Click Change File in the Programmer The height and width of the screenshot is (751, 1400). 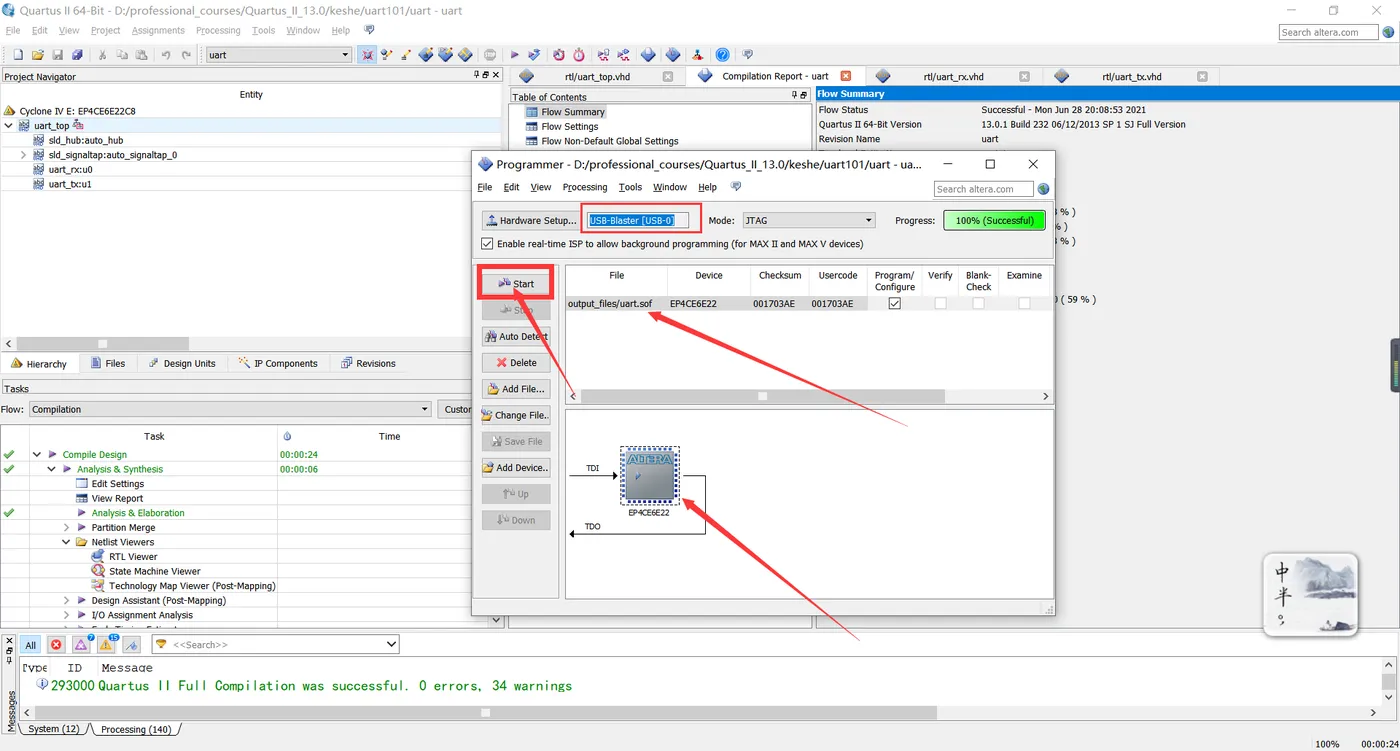tap(516, 415)
